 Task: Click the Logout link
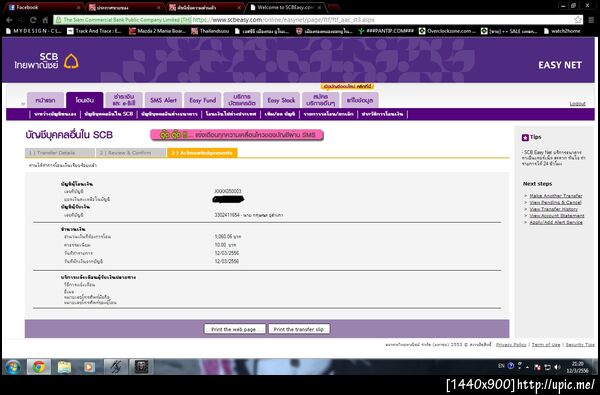(x=577, y=104)
